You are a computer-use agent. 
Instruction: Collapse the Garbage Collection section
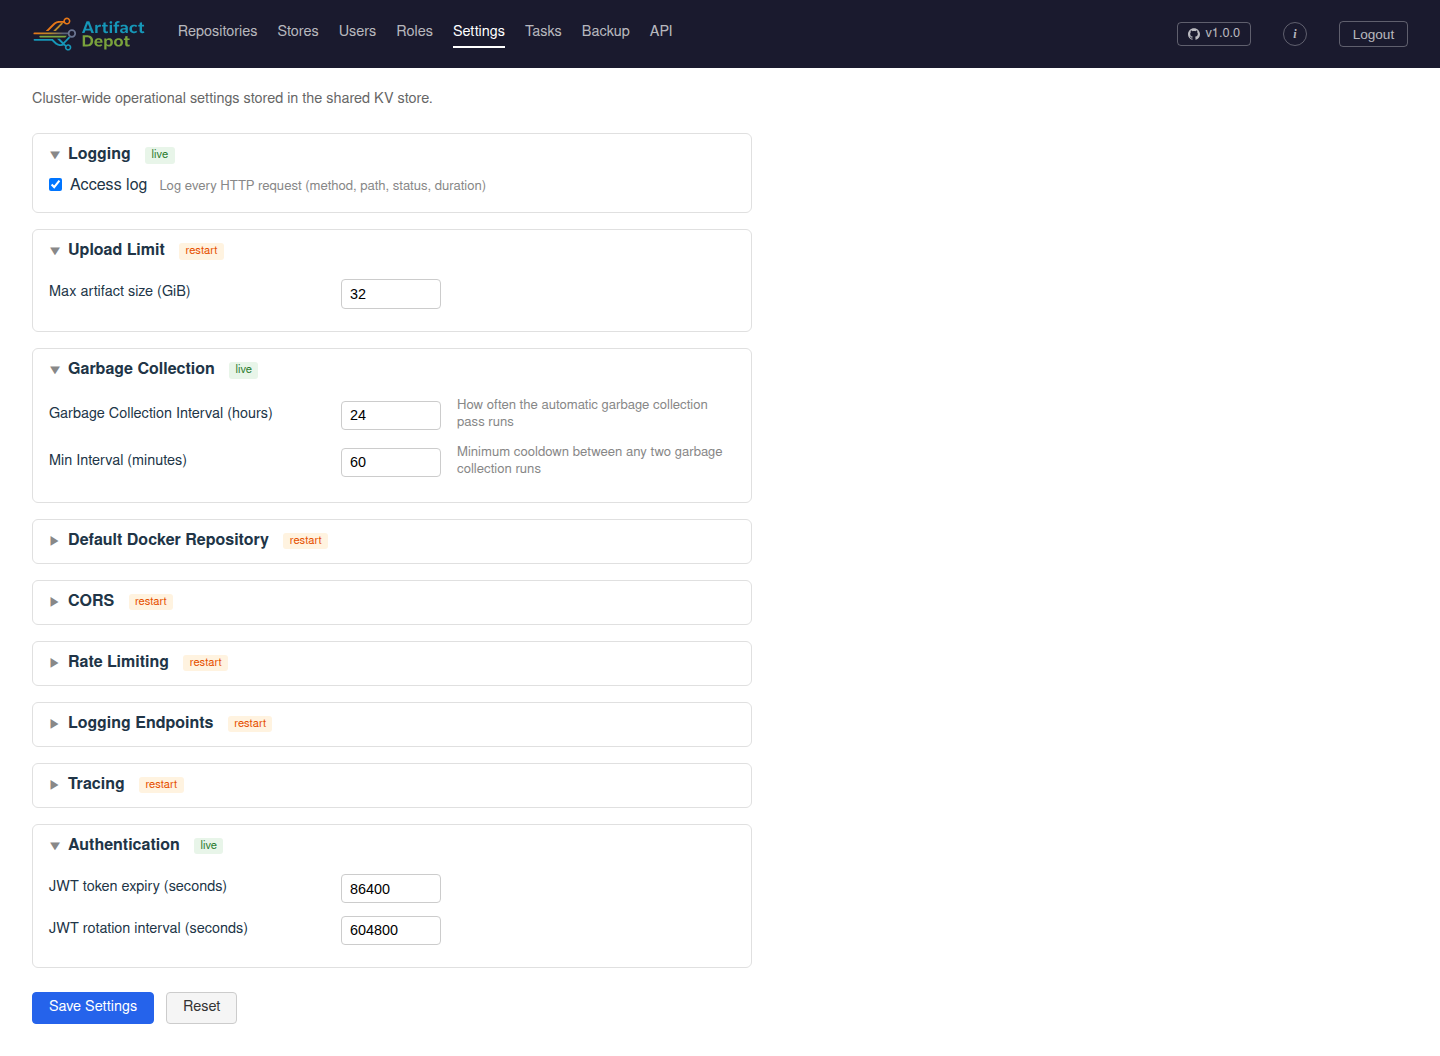(141, 369)
